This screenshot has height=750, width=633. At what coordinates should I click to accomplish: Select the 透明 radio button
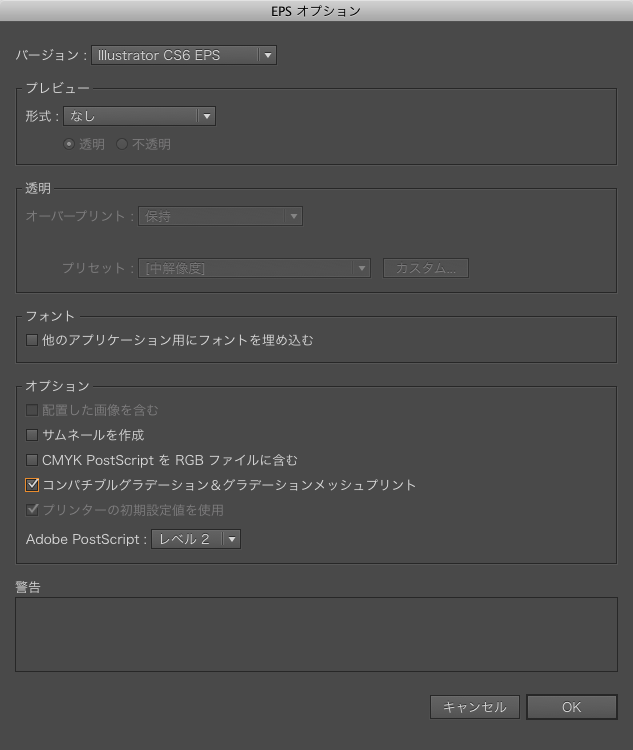69,144
